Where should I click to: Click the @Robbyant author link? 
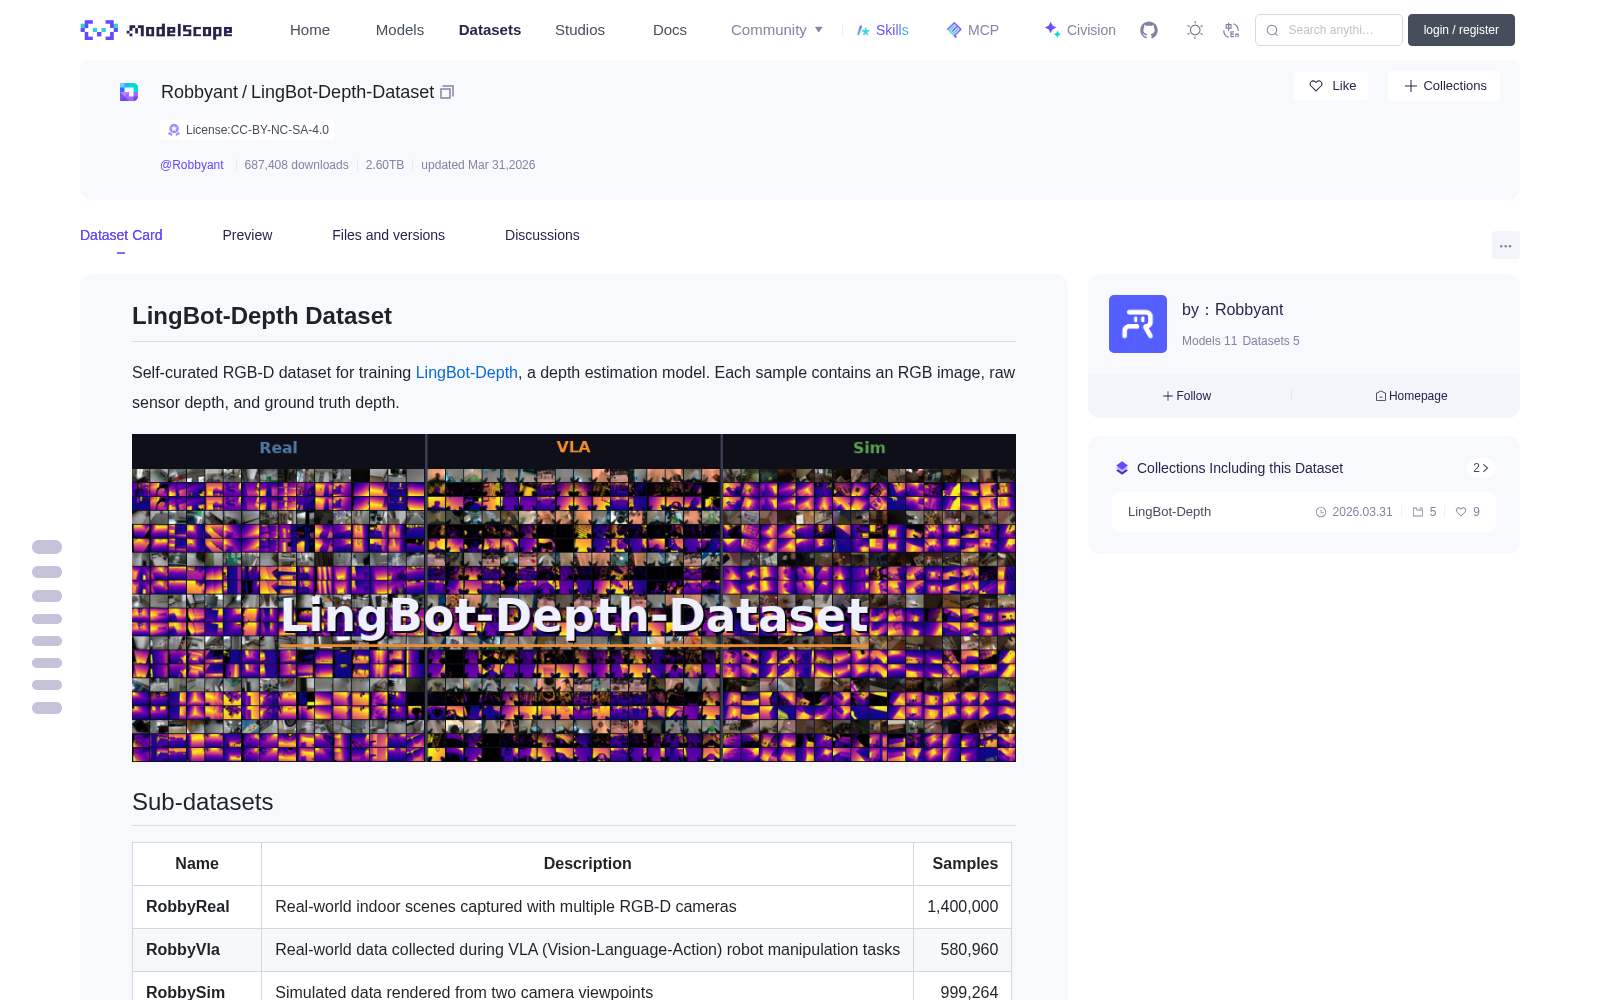[192, 165]
